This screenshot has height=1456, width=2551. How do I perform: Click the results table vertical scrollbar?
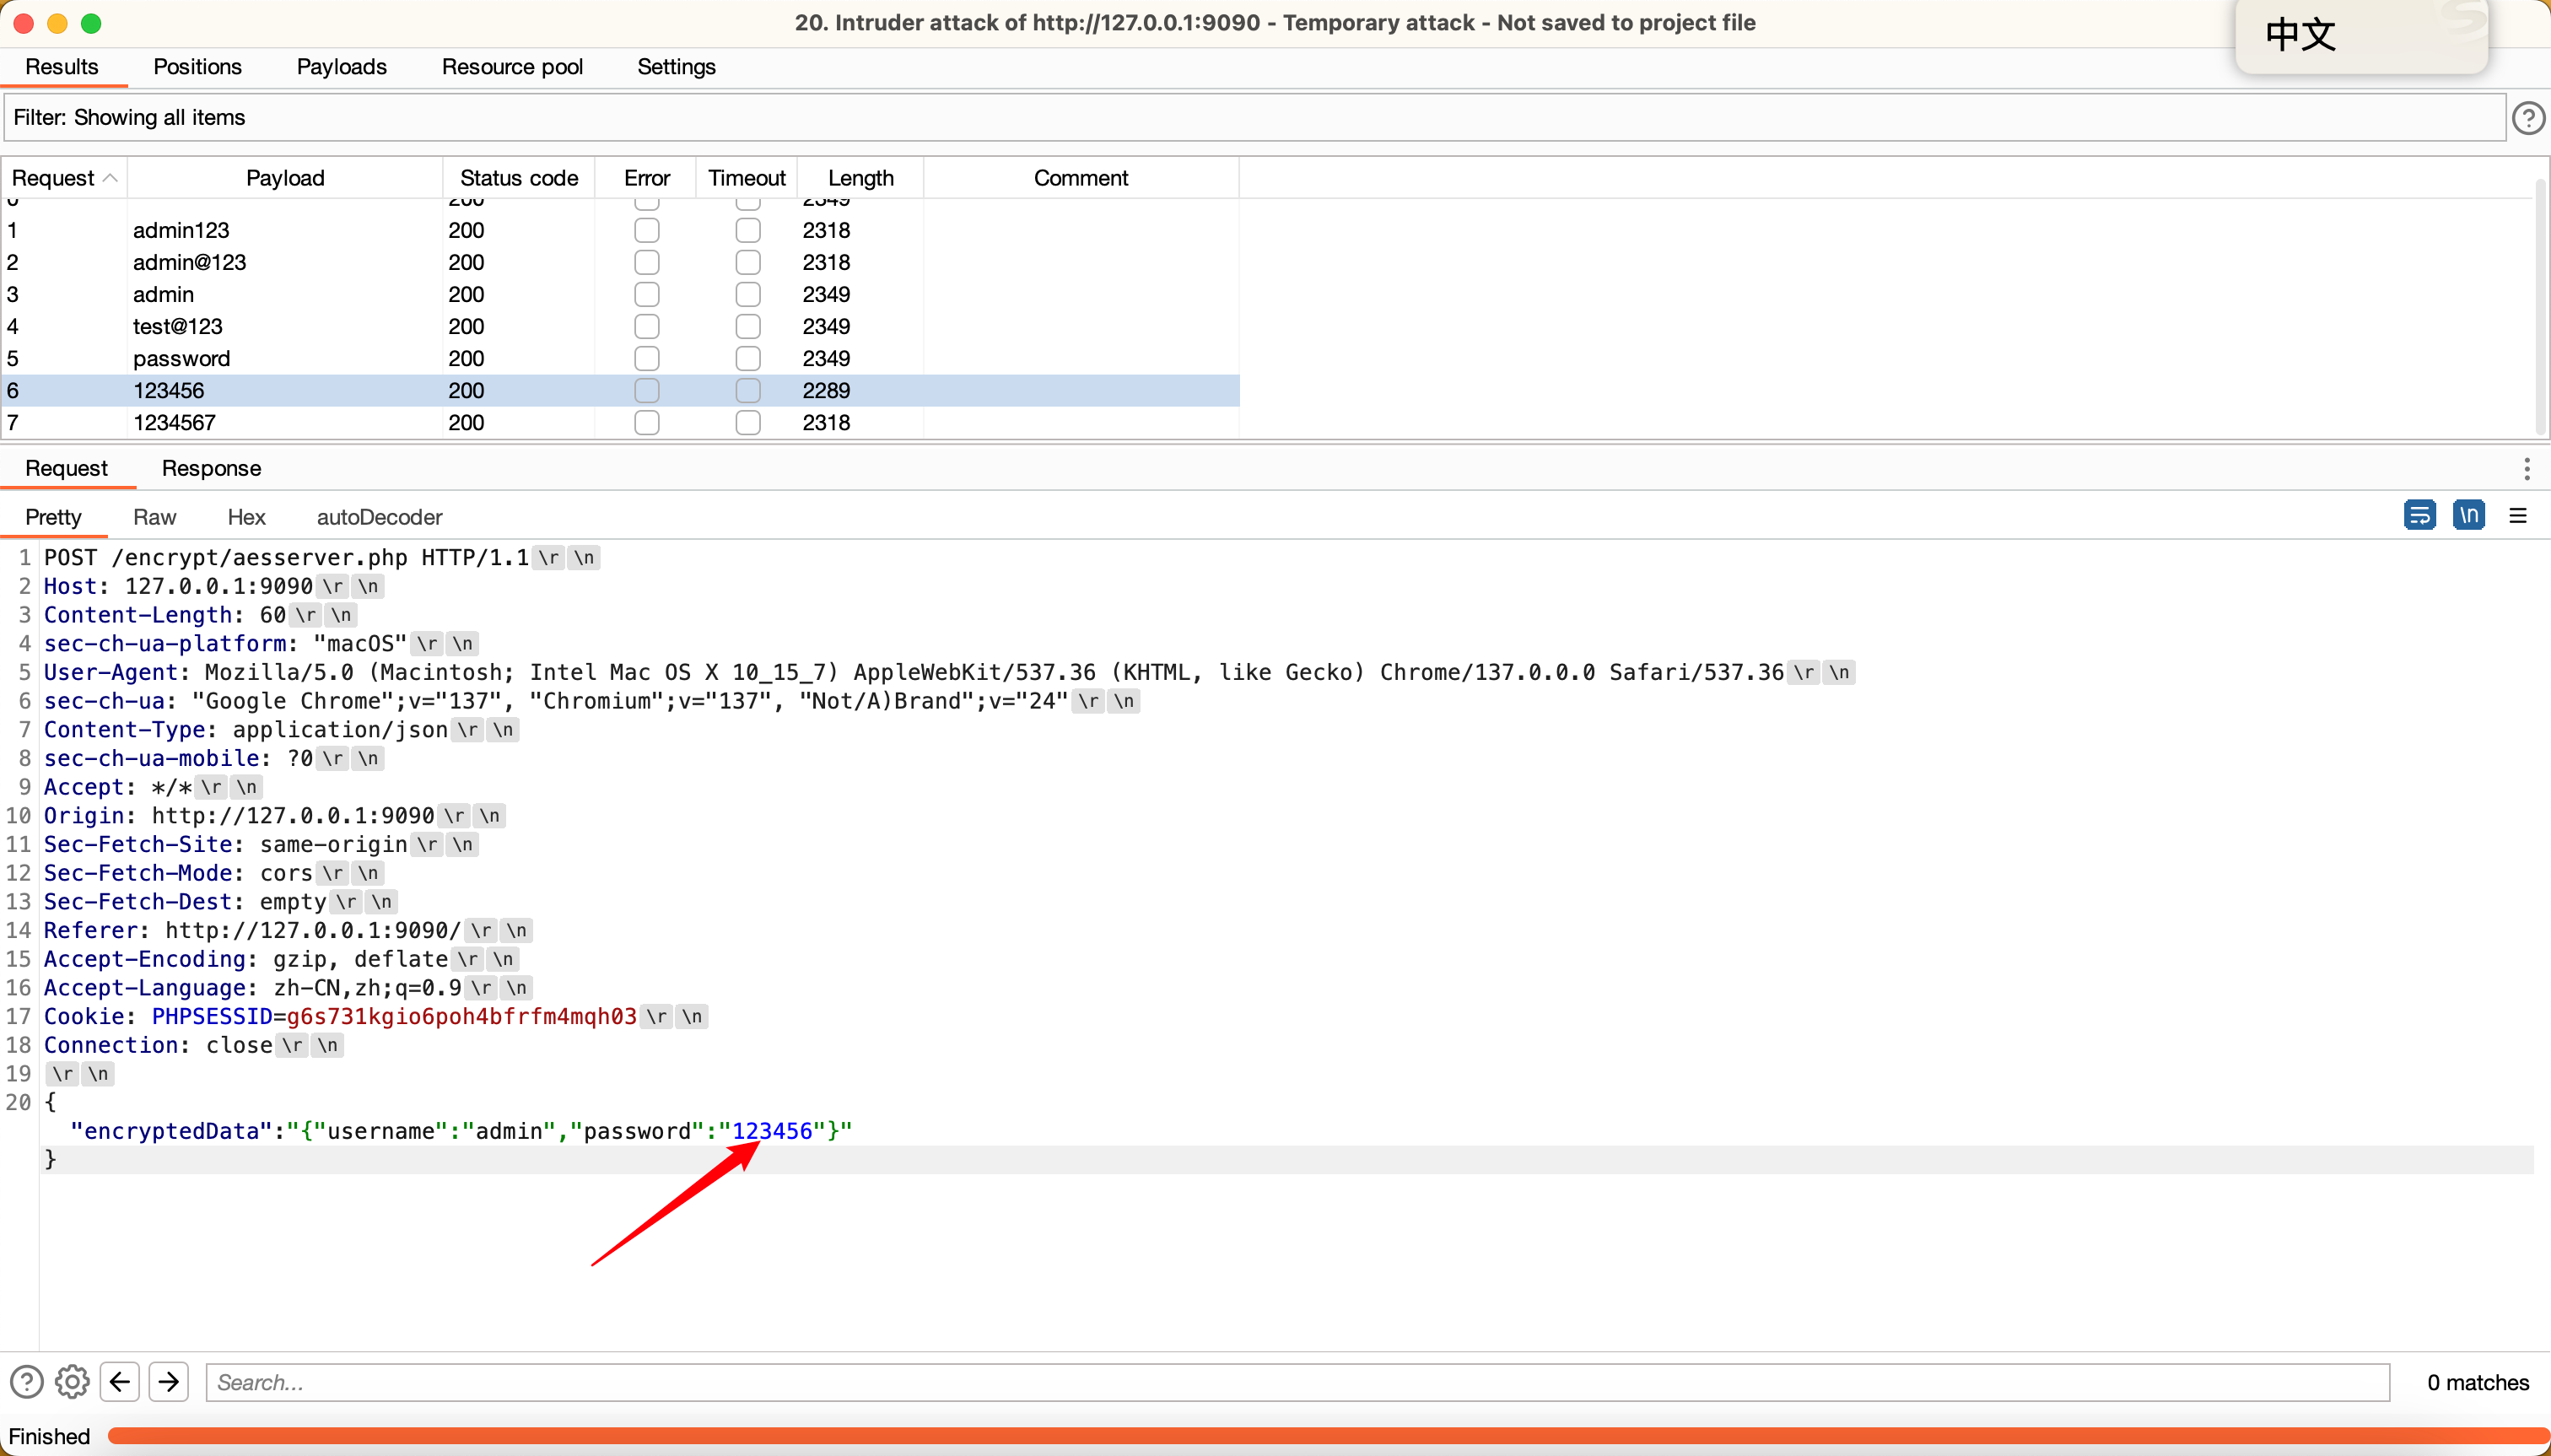coord(2540,305)
